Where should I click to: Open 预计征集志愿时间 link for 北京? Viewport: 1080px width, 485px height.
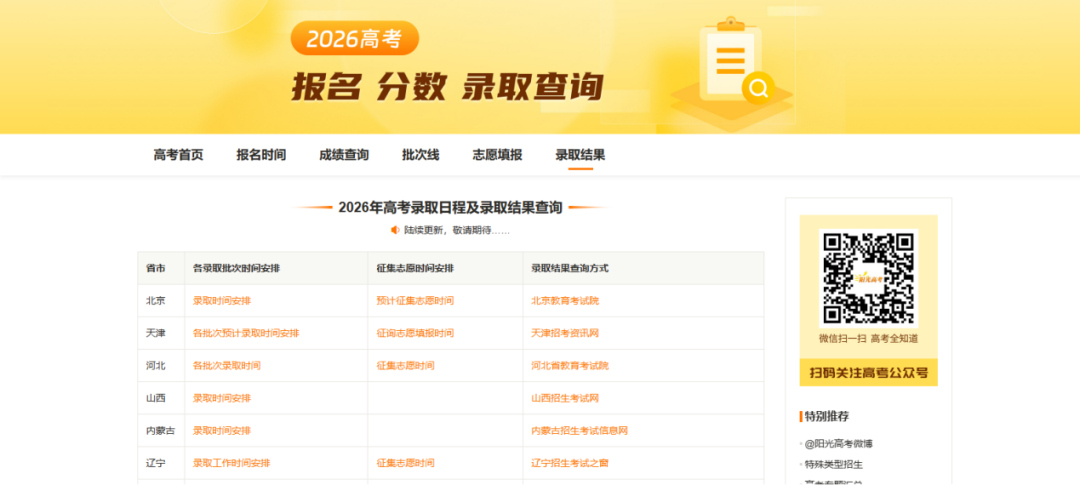tap(415, 301)
